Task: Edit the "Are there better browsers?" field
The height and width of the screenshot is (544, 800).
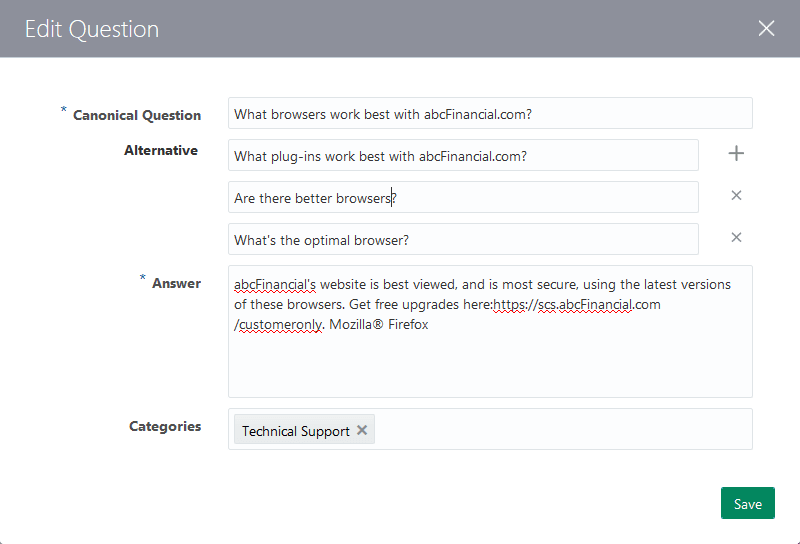Action: coord(463,198)
